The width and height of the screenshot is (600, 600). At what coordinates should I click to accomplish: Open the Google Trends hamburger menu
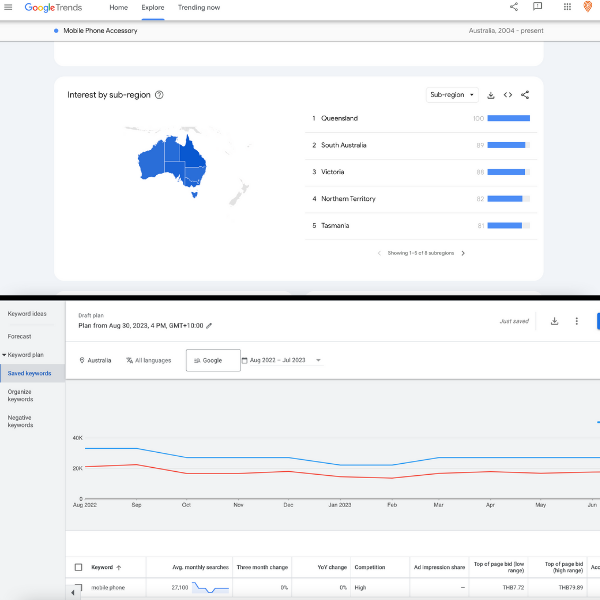tap(8, 7)
